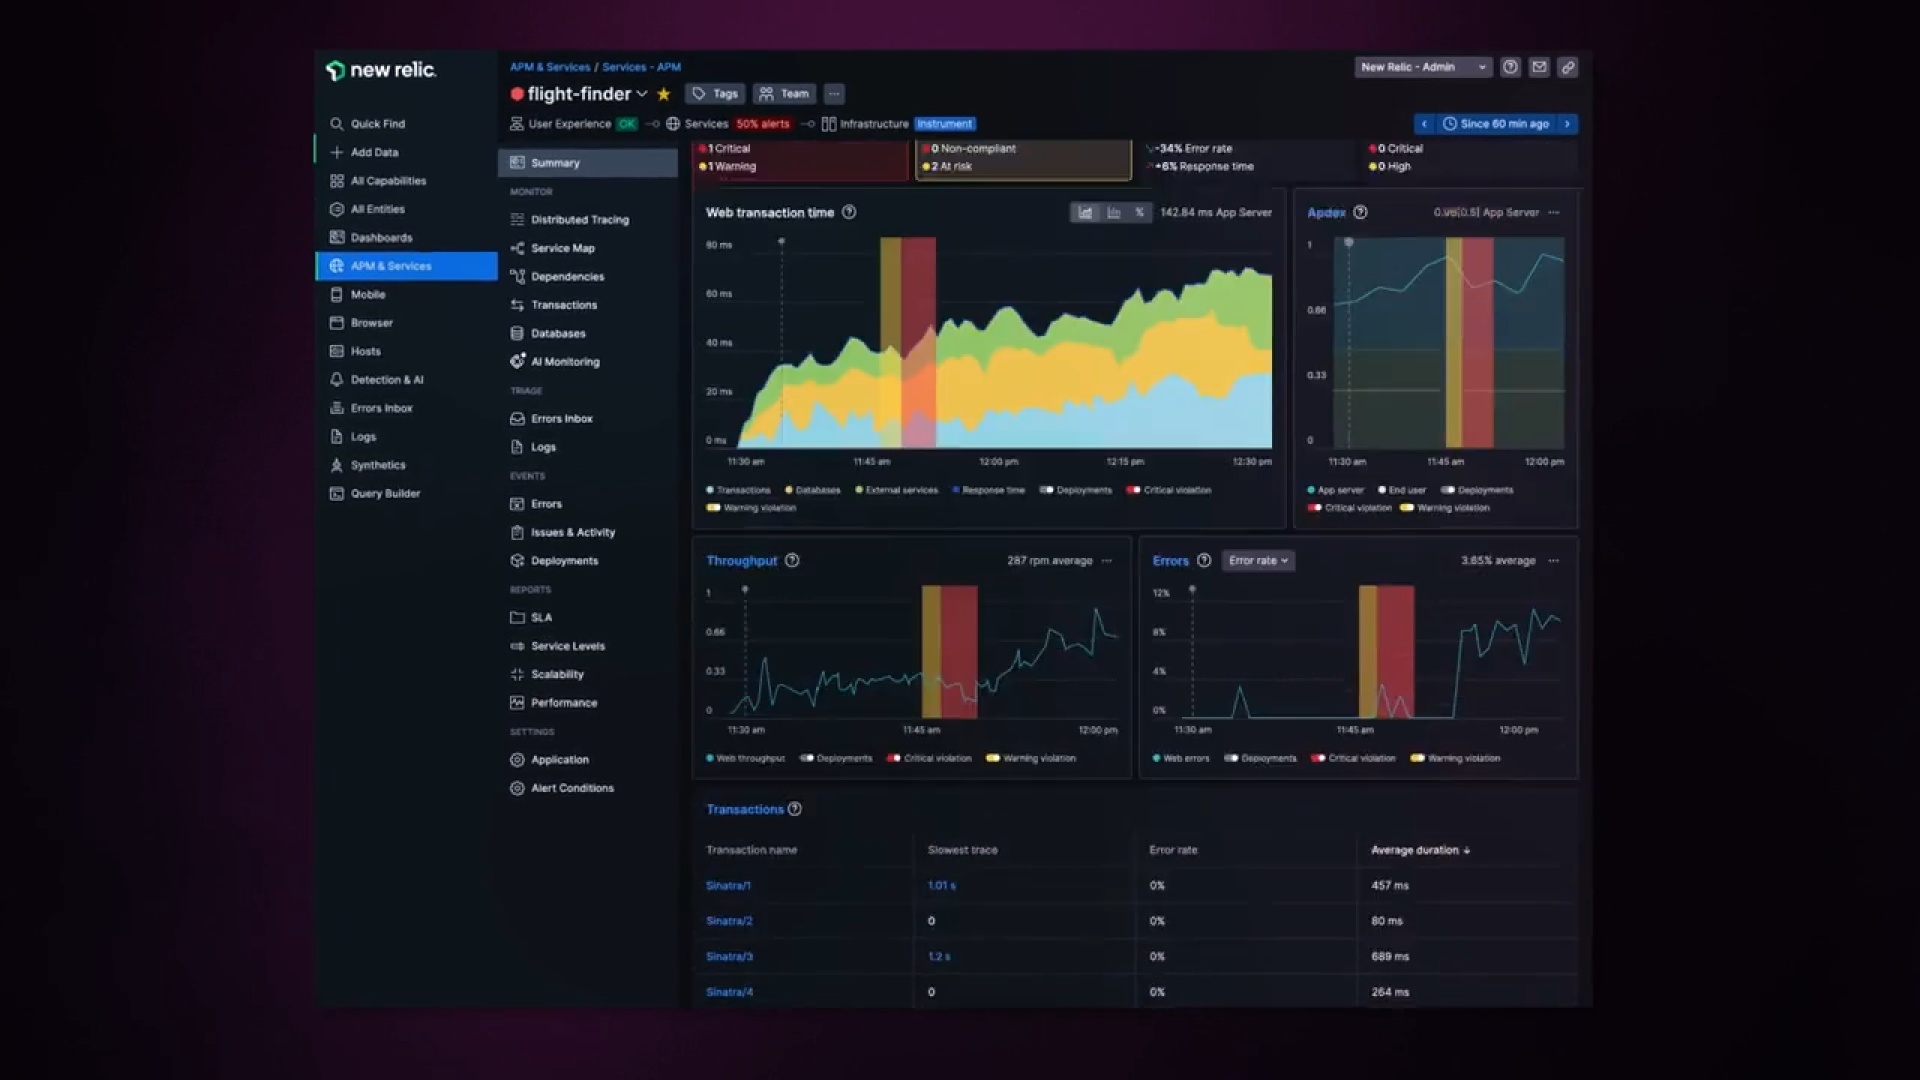Open the mail feedback icon in header

pos(1539,67)
